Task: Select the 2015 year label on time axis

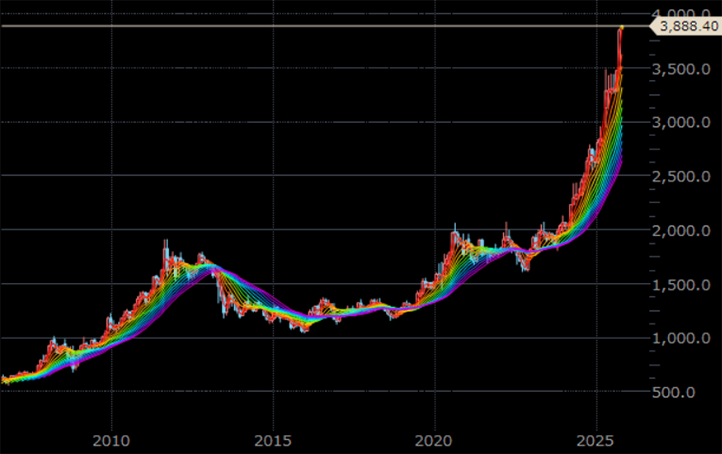Action: 273,440
